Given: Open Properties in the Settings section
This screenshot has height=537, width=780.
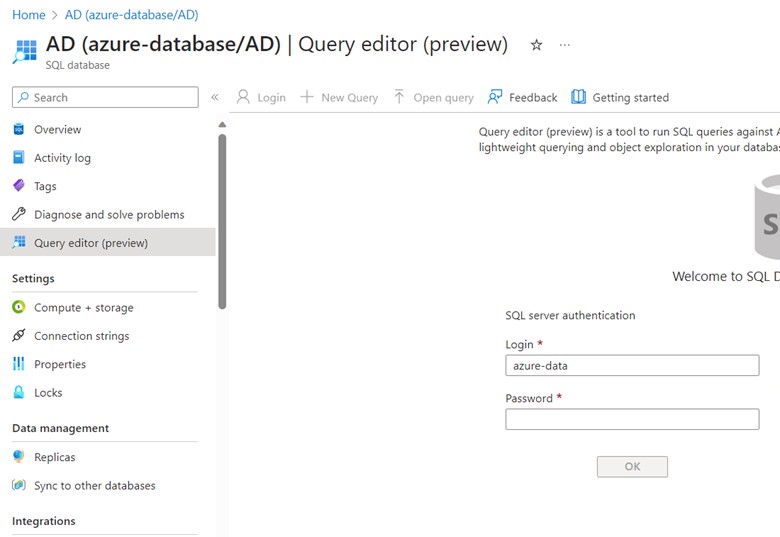Looking at the screenshot, I should tap(60, 365).
